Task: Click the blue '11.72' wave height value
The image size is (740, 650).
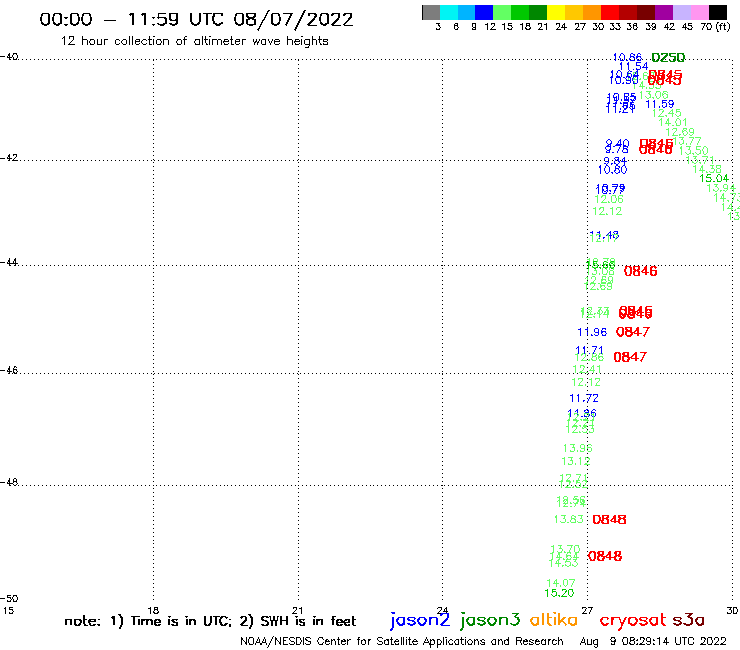Action: [x=584, y=398]
